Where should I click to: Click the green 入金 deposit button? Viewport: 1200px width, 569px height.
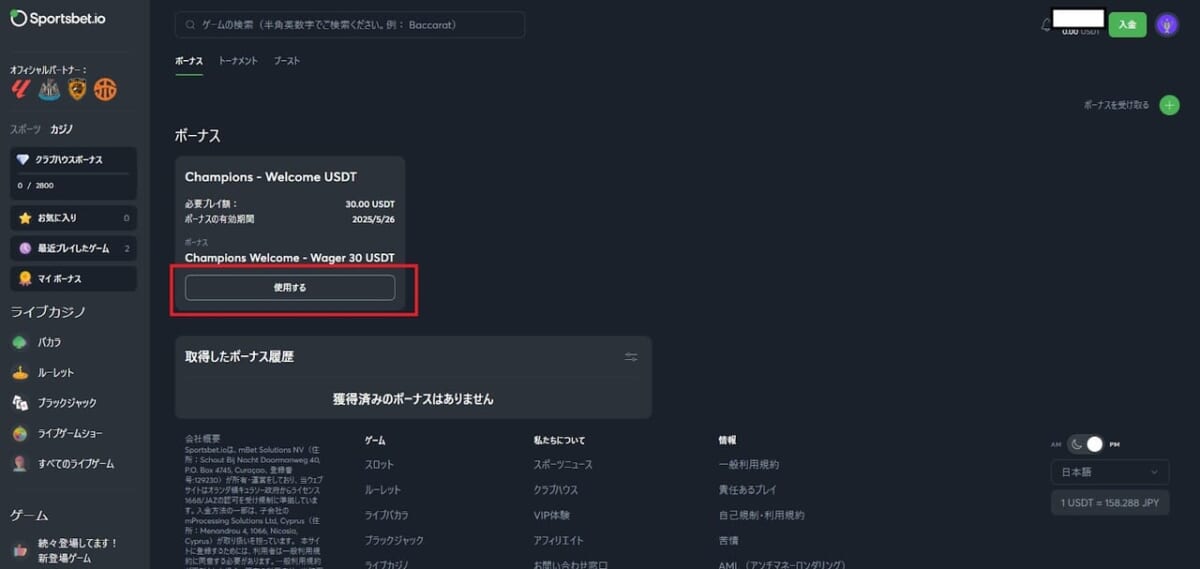[x=1127, y=24]
